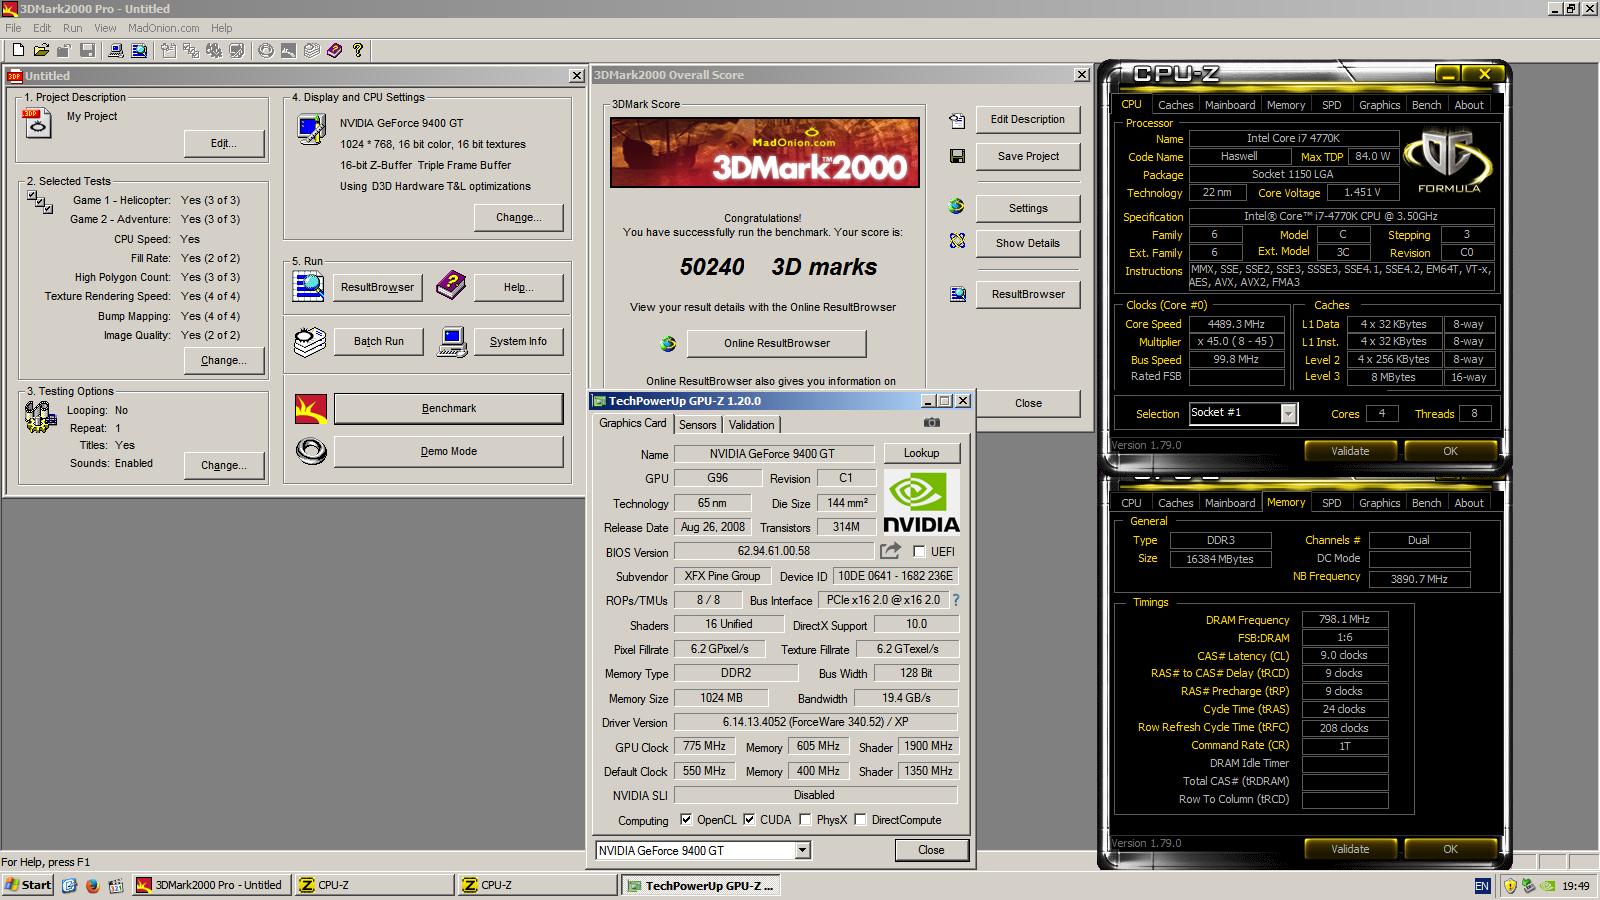Image resolution: width=1600 pixels, height=900 pixels.
Task: Click the Save Project button
Action: (1028, 157)
